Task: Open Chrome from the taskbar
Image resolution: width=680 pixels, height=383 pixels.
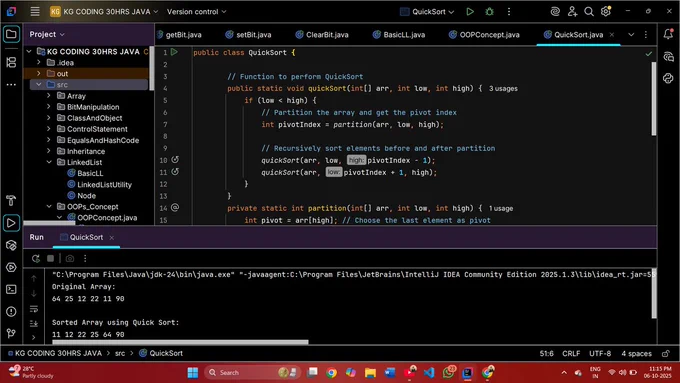Action: (331, 373)
